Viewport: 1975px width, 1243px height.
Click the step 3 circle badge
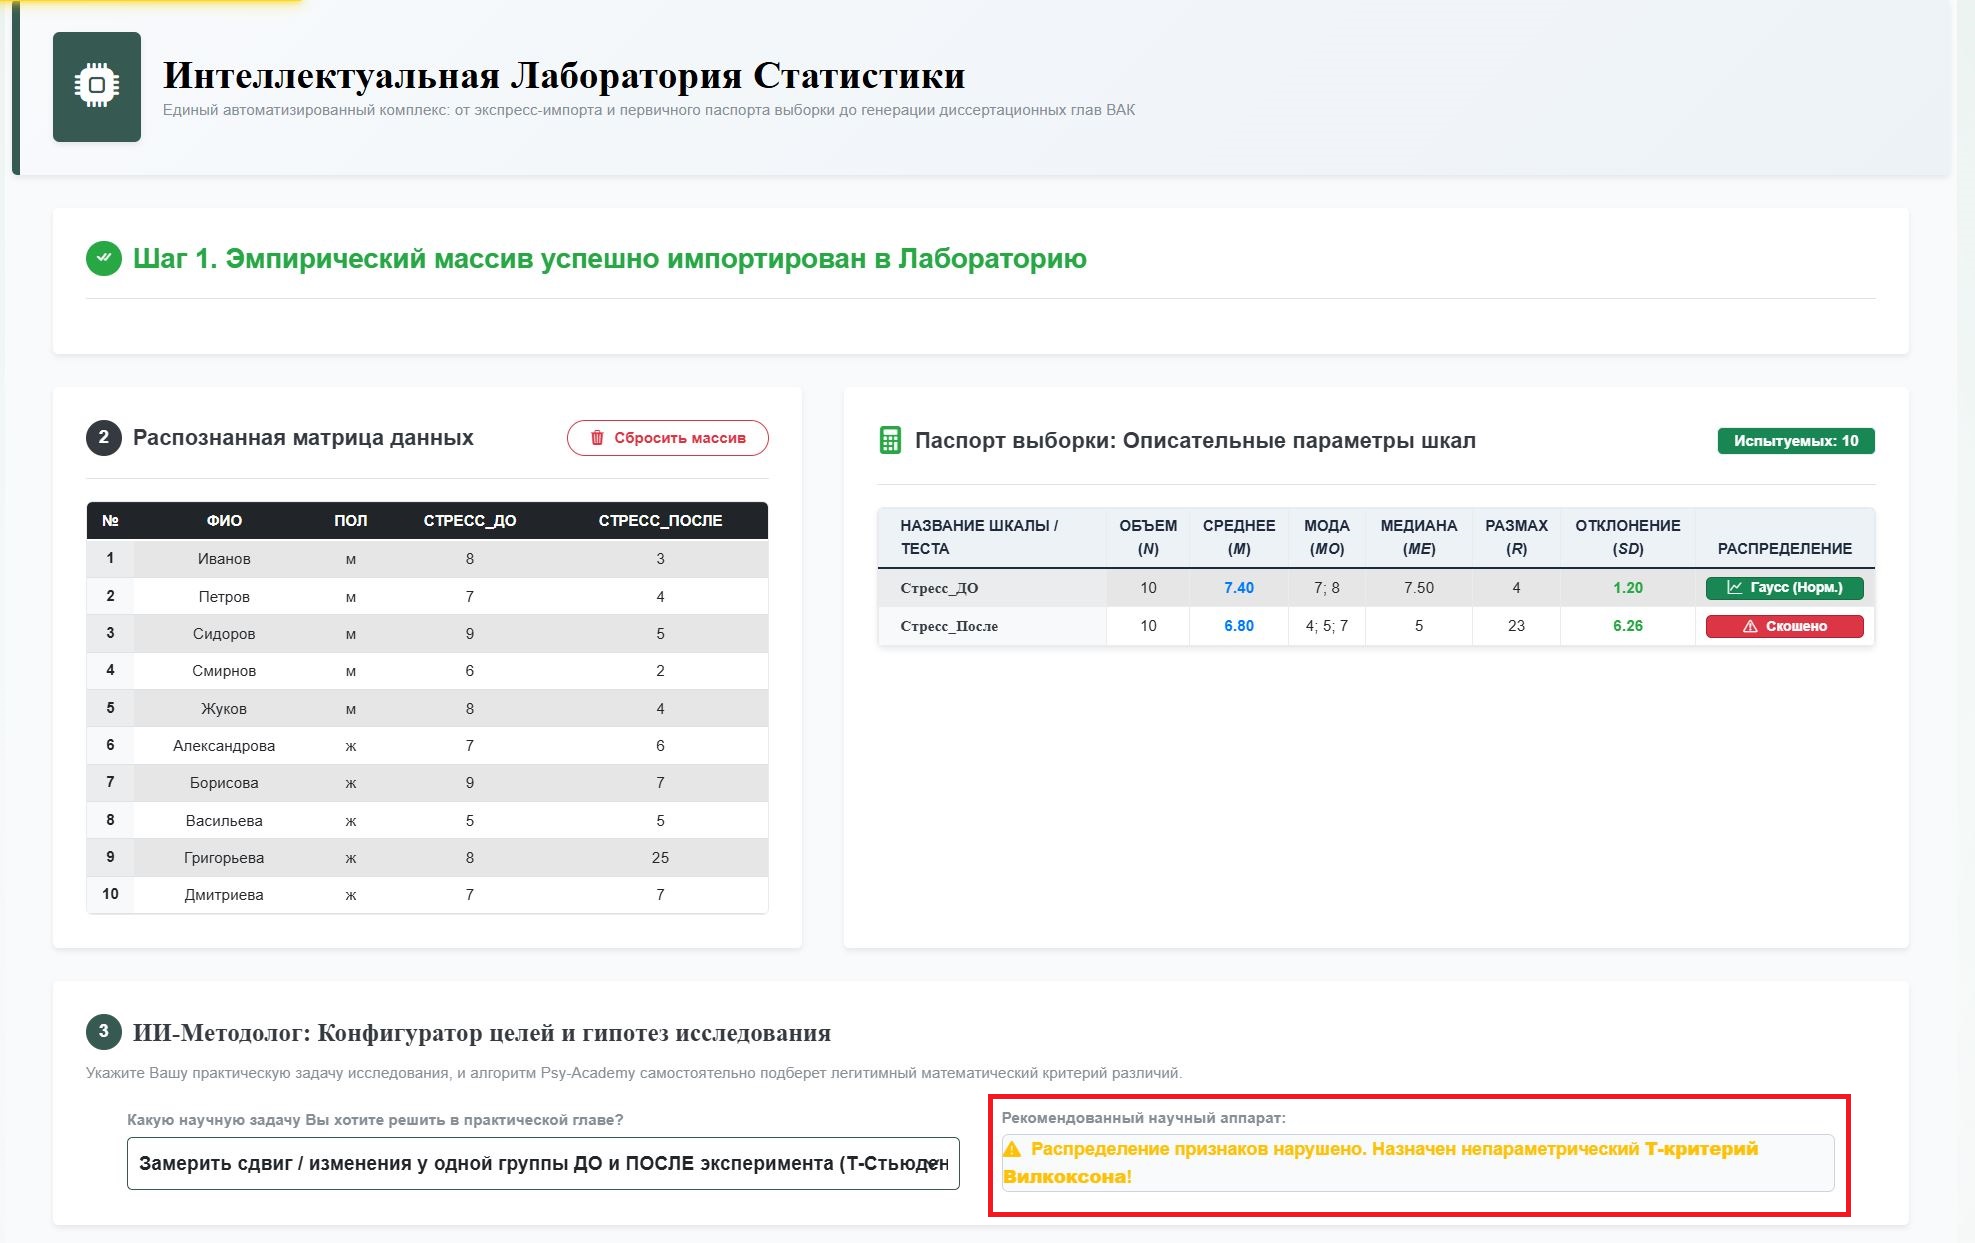tap(104, 1032)
